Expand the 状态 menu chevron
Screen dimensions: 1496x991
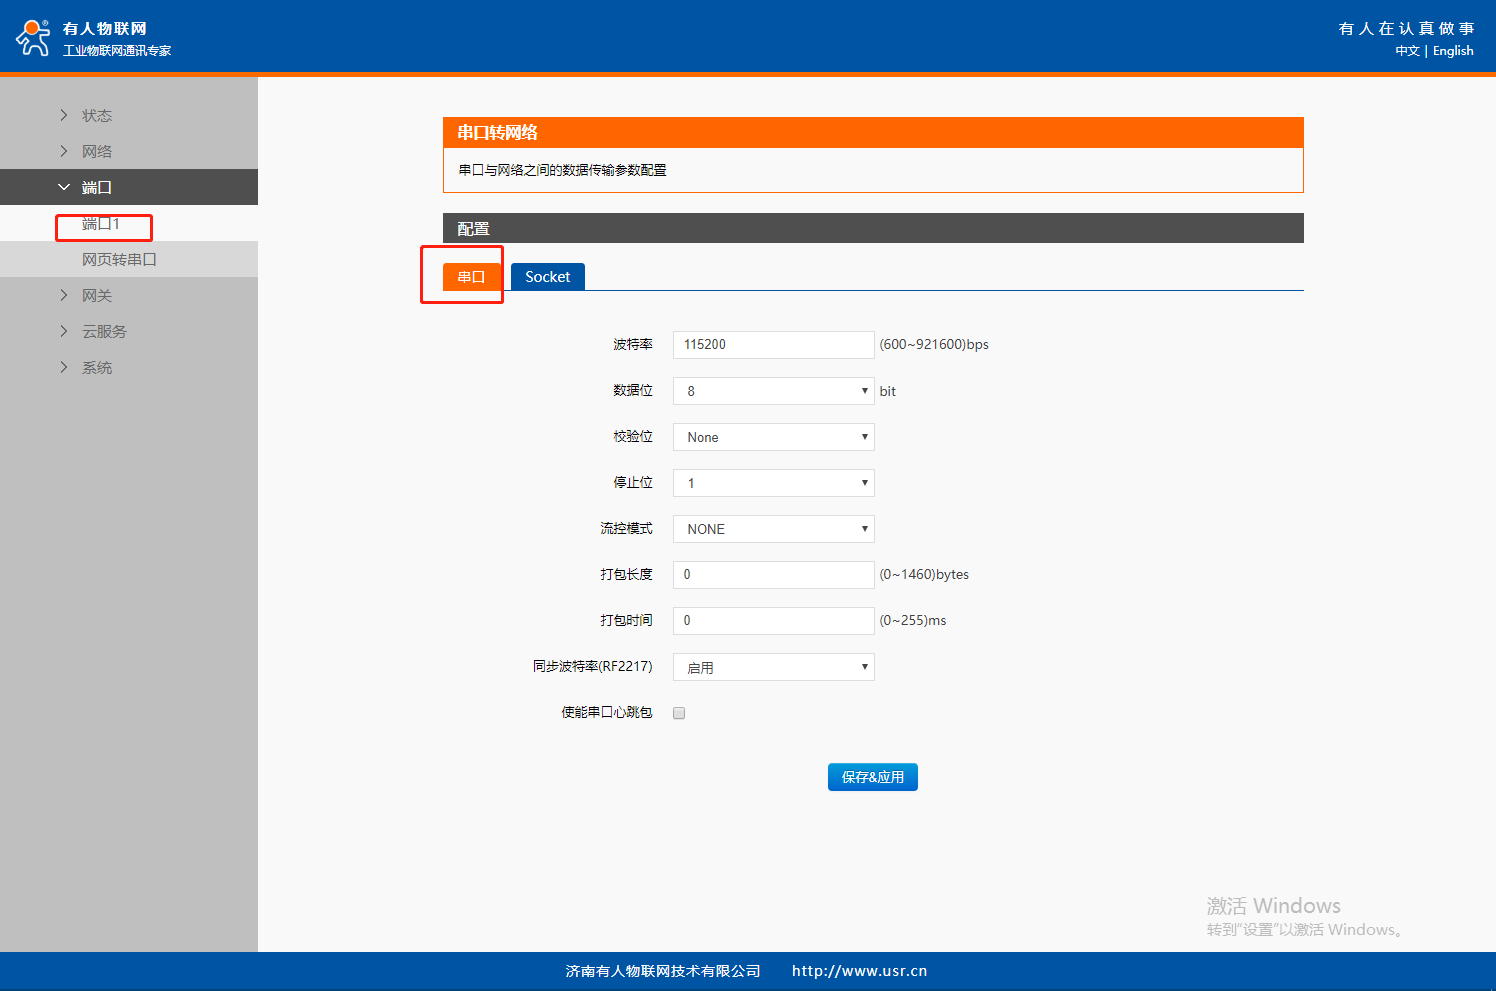pos(64,115)
